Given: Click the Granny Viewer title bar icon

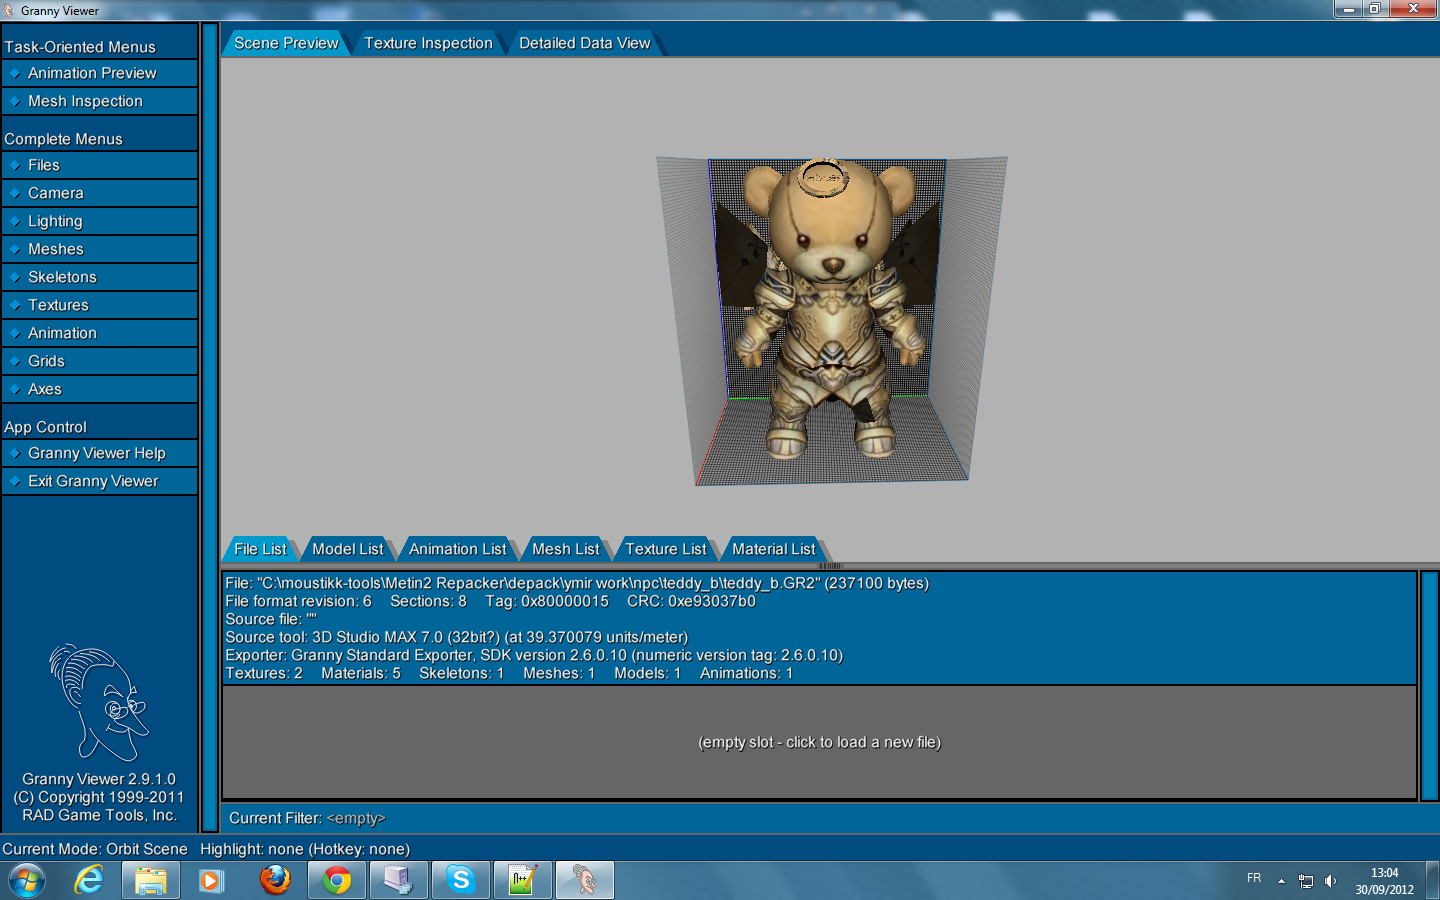Looking at the screenshot, I should (9, 10).
